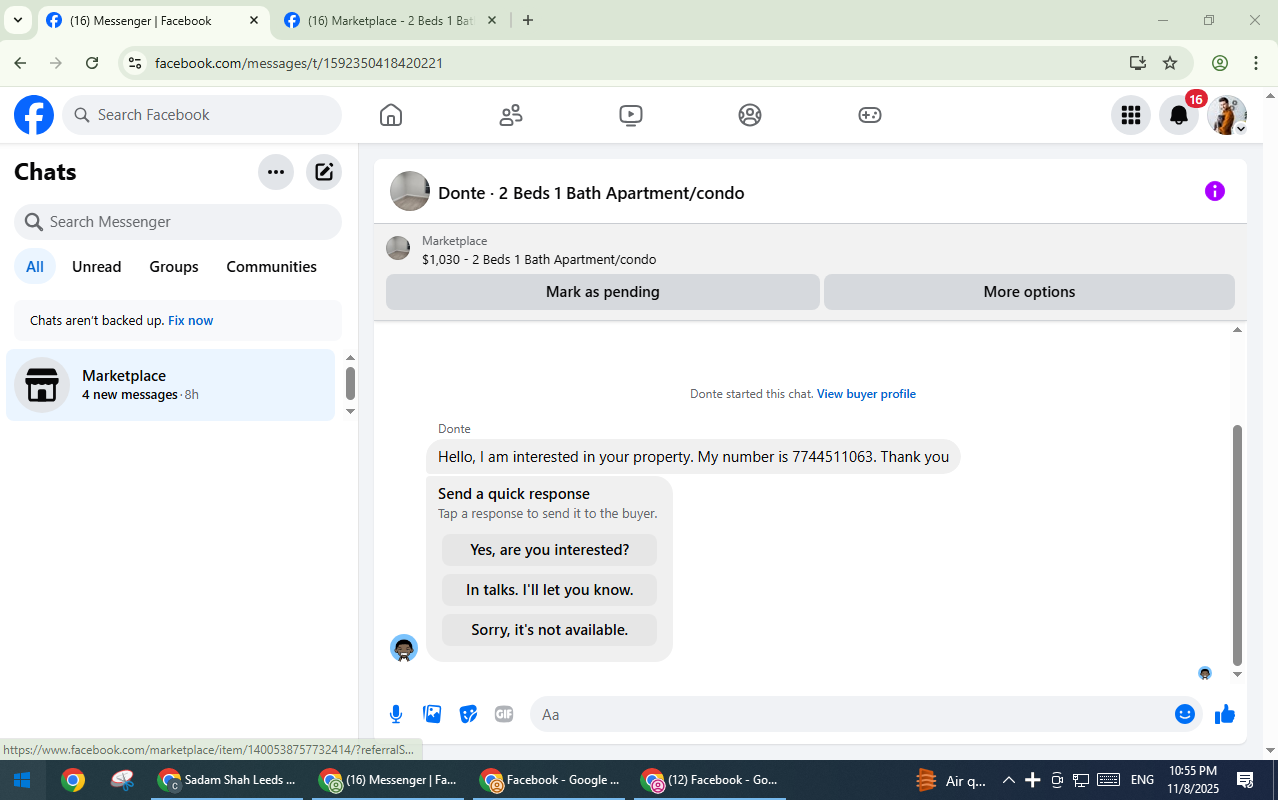Click the ENG language indicator
Screen dimensions: 1278x800
(1142, 780)
